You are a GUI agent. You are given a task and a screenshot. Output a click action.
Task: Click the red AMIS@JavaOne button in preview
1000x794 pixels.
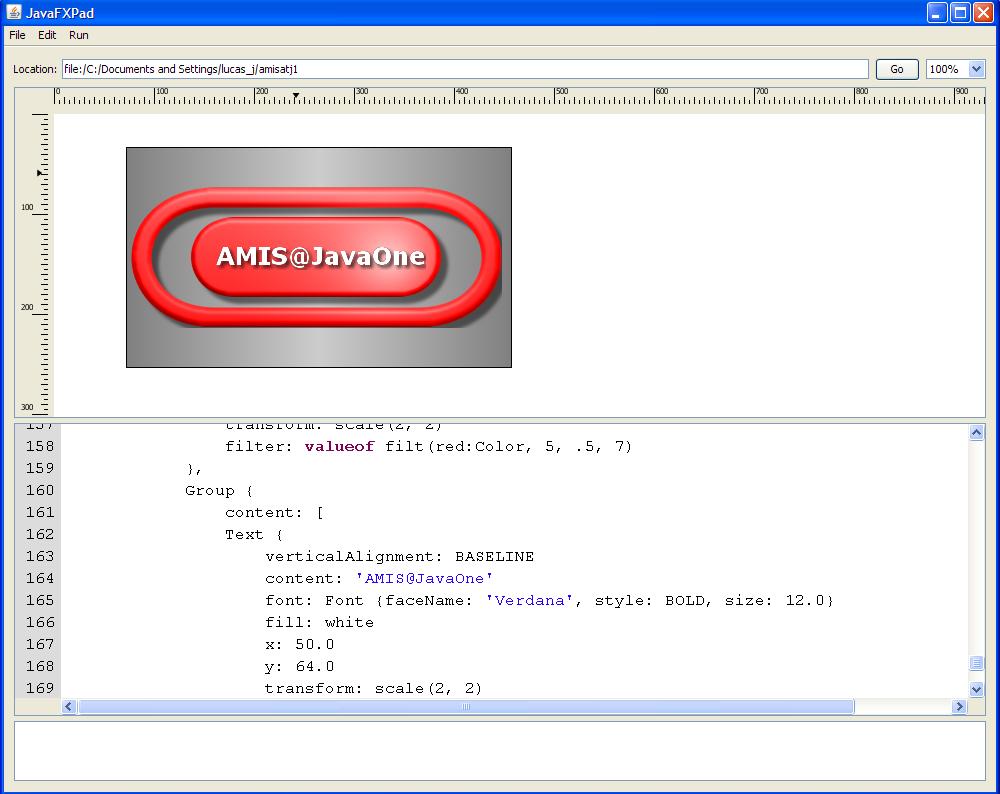317,257
